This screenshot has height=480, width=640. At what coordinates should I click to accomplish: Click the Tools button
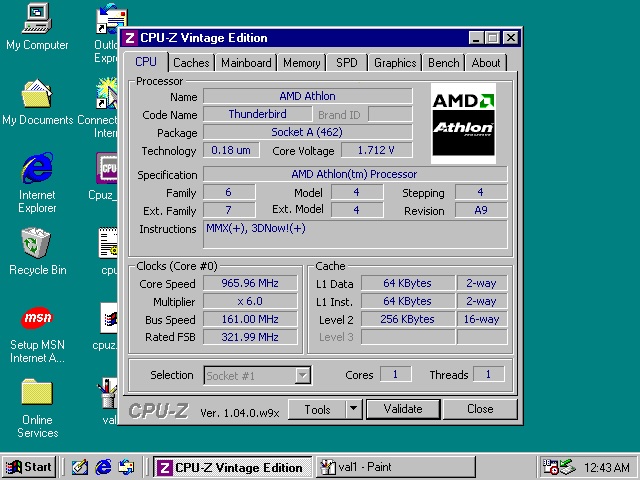click(x=317, y=409)
